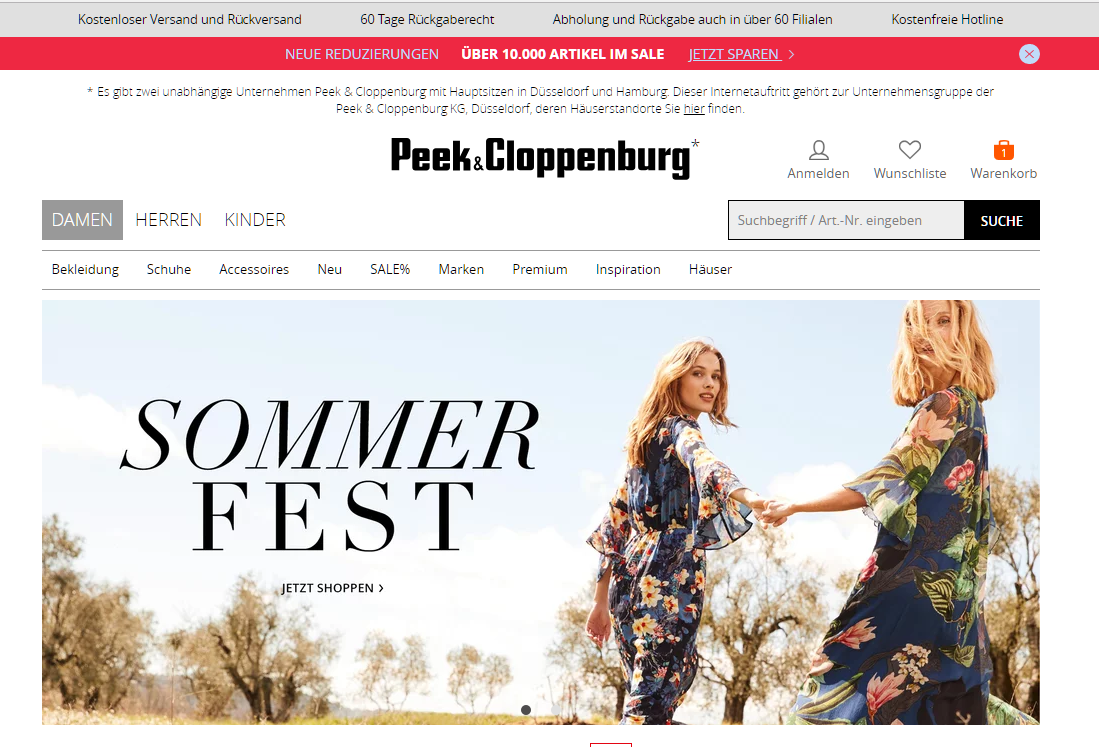Select the DAMEN tab
The height and width of the screenshot is (747, 1099).
coord(82,220)
